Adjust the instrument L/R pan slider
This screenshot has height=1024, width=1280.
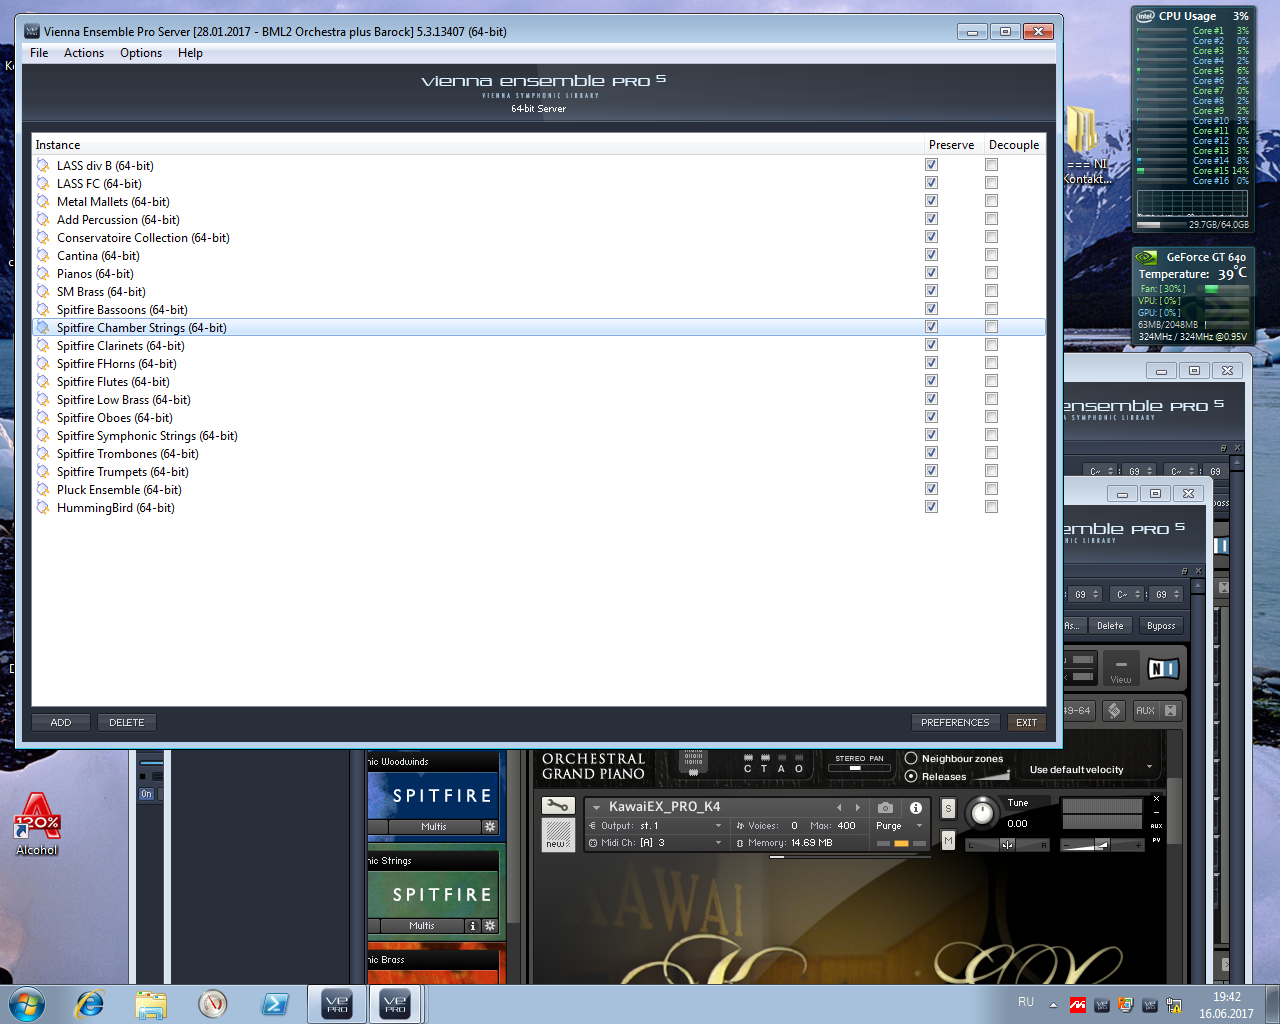pyautogui.click(x=1007, y=845)
